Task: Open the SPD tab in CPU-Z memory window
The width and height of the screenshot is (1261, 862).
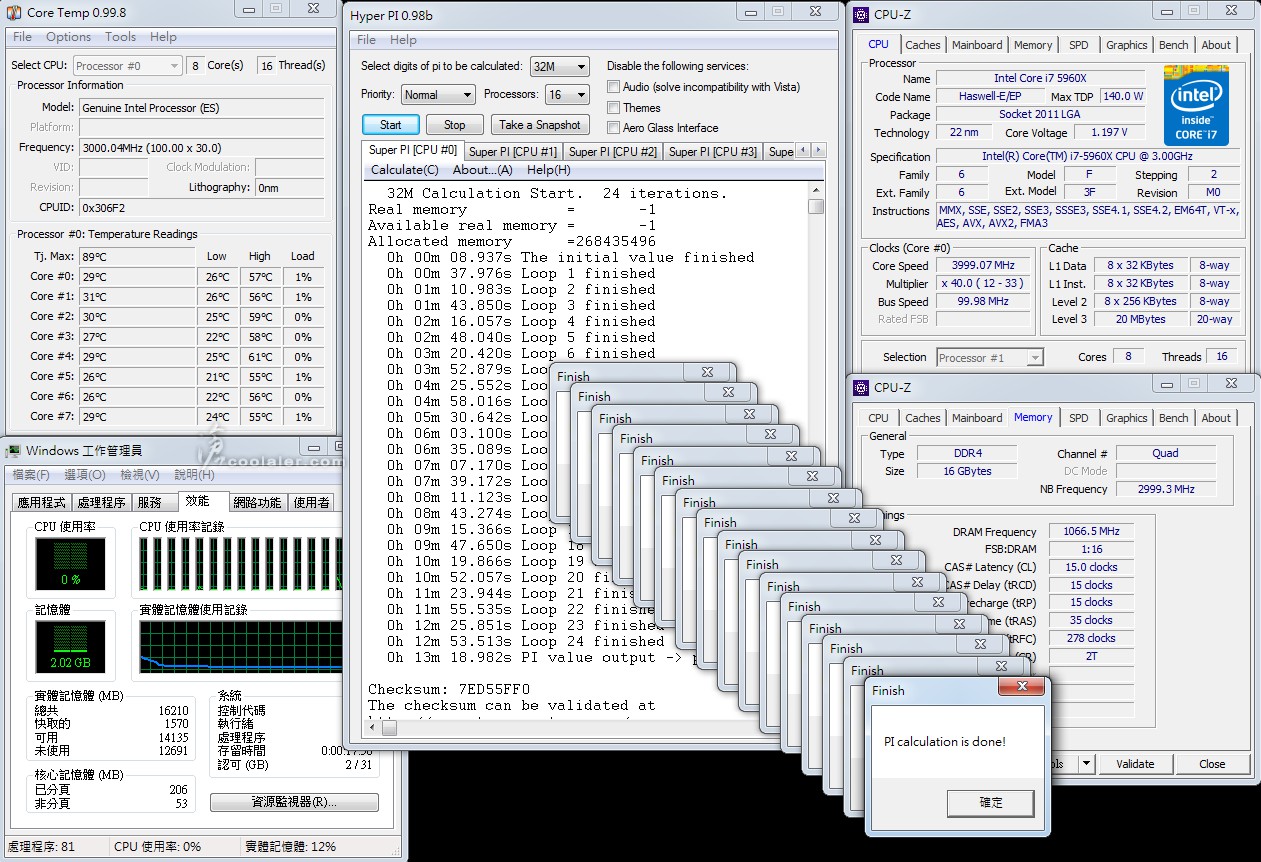Action: coord(1078,418)
